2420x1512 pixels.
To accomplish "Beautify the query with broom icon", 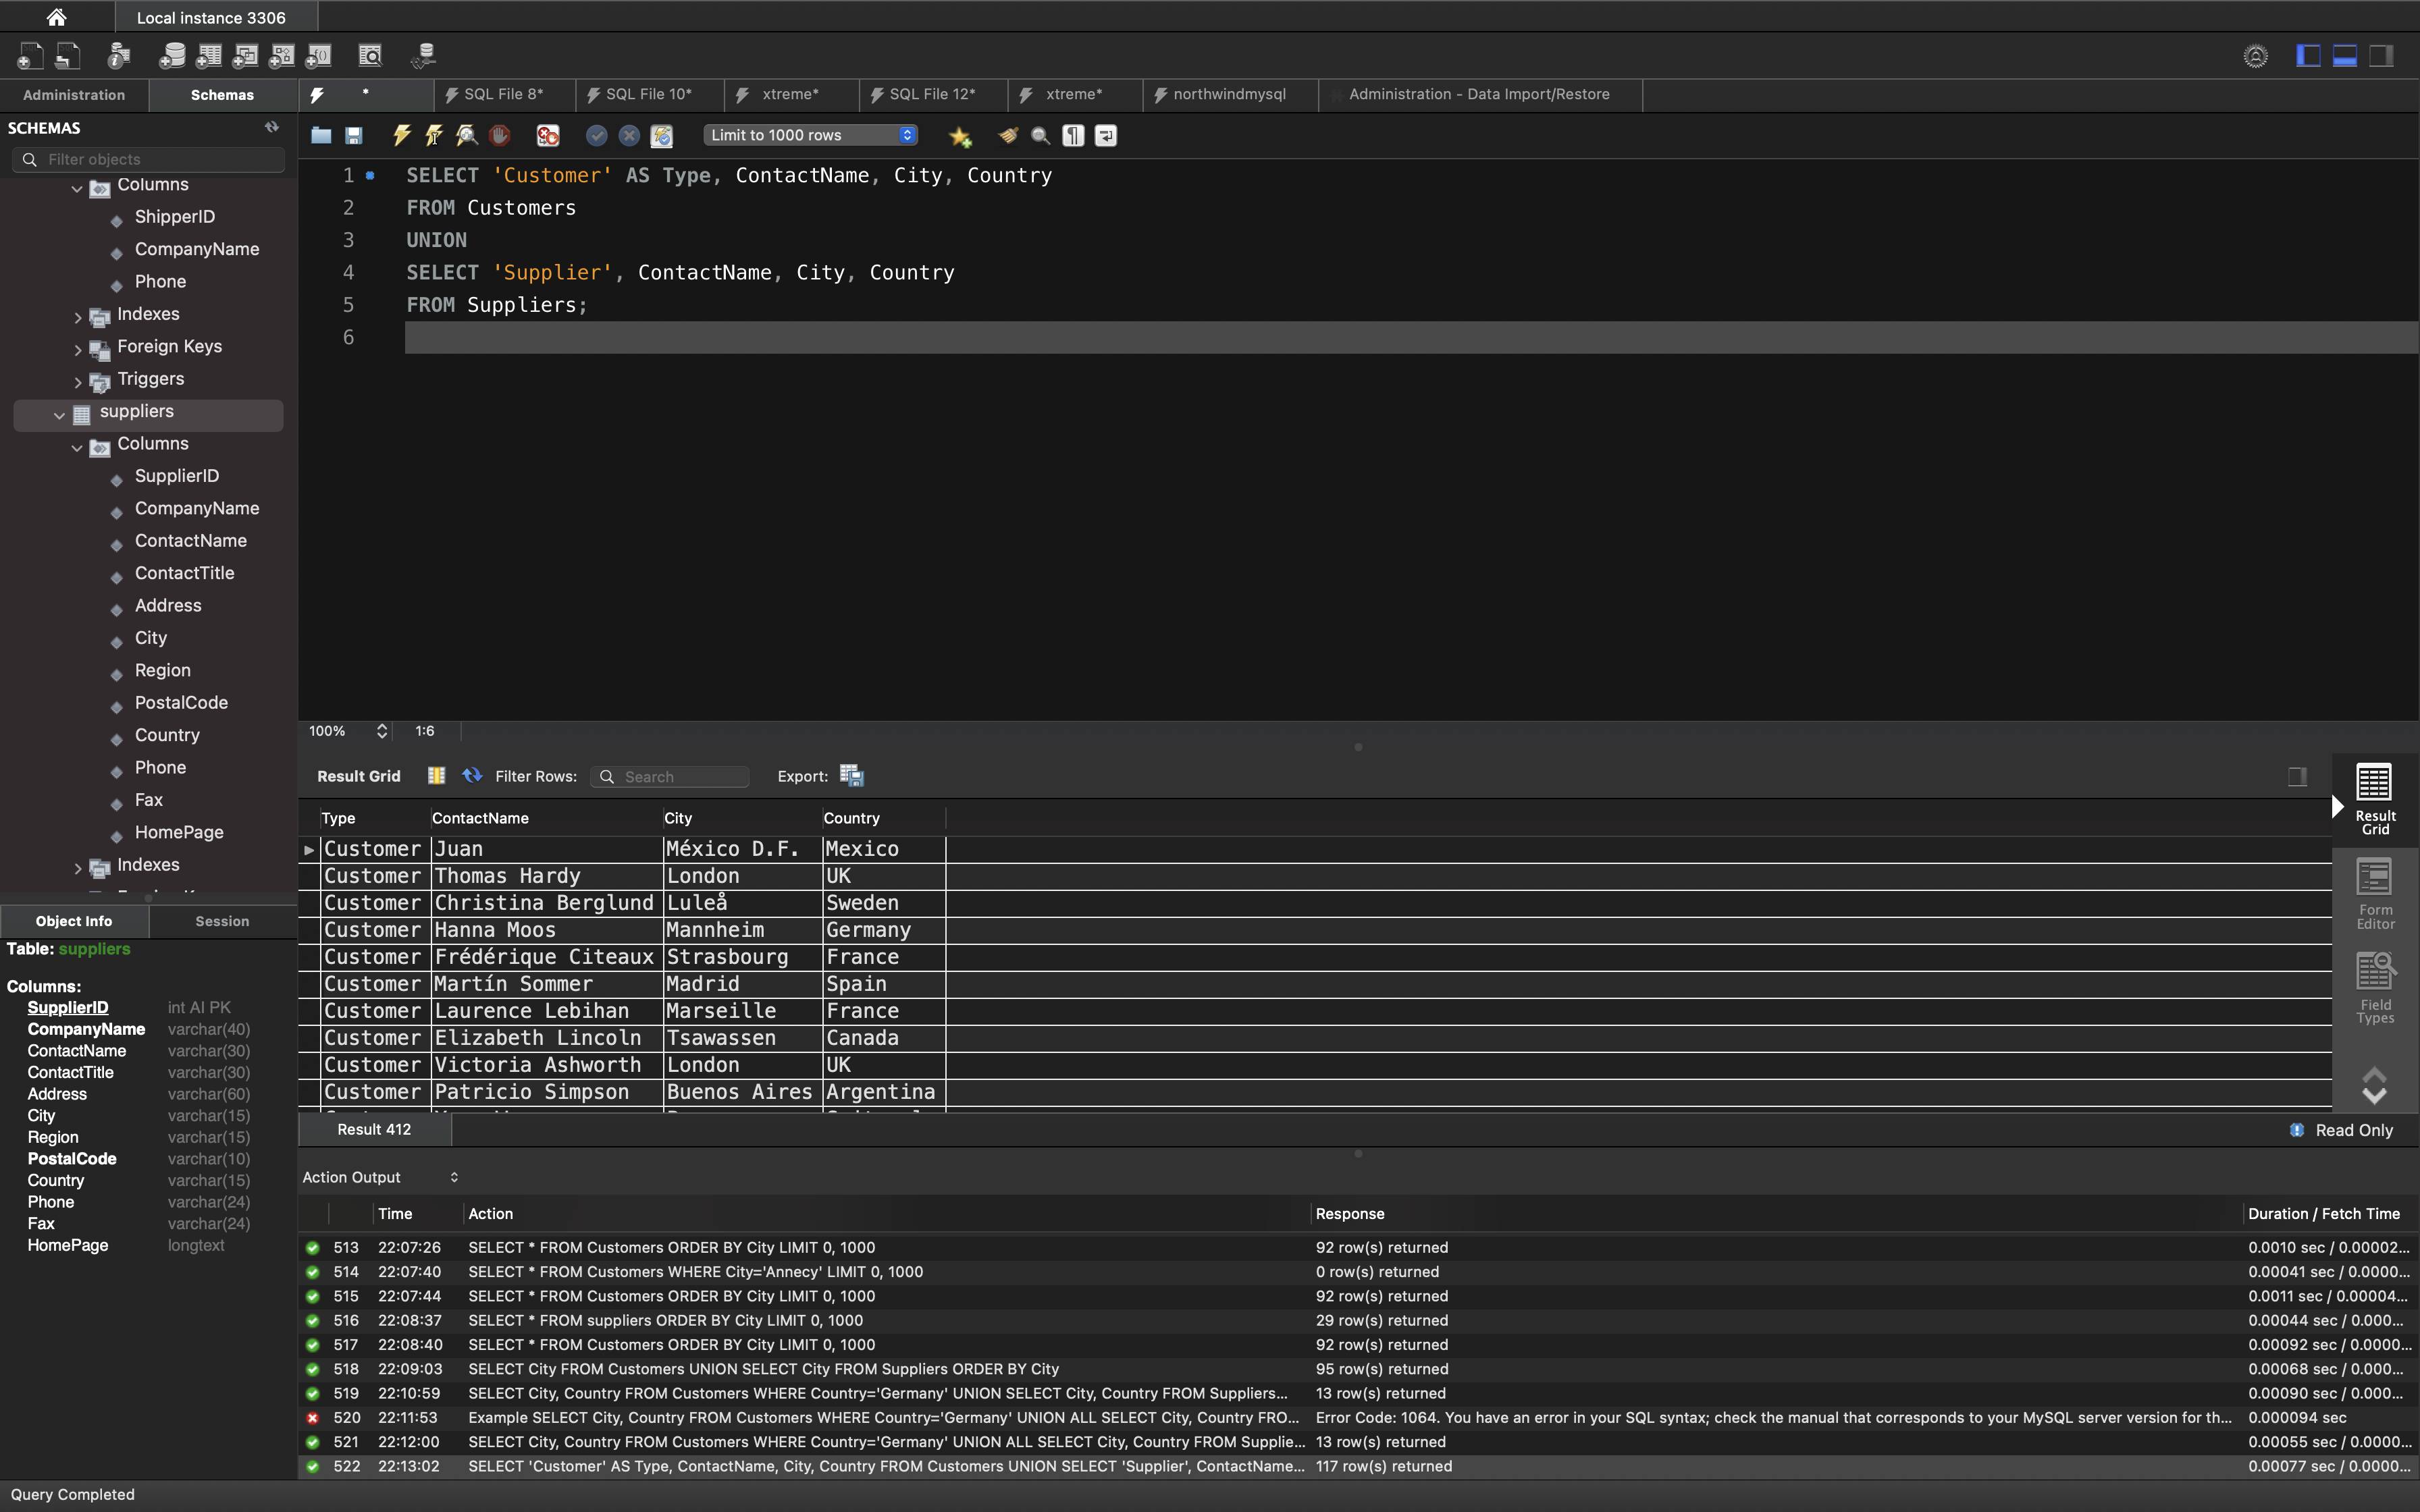I will 1008,135.
